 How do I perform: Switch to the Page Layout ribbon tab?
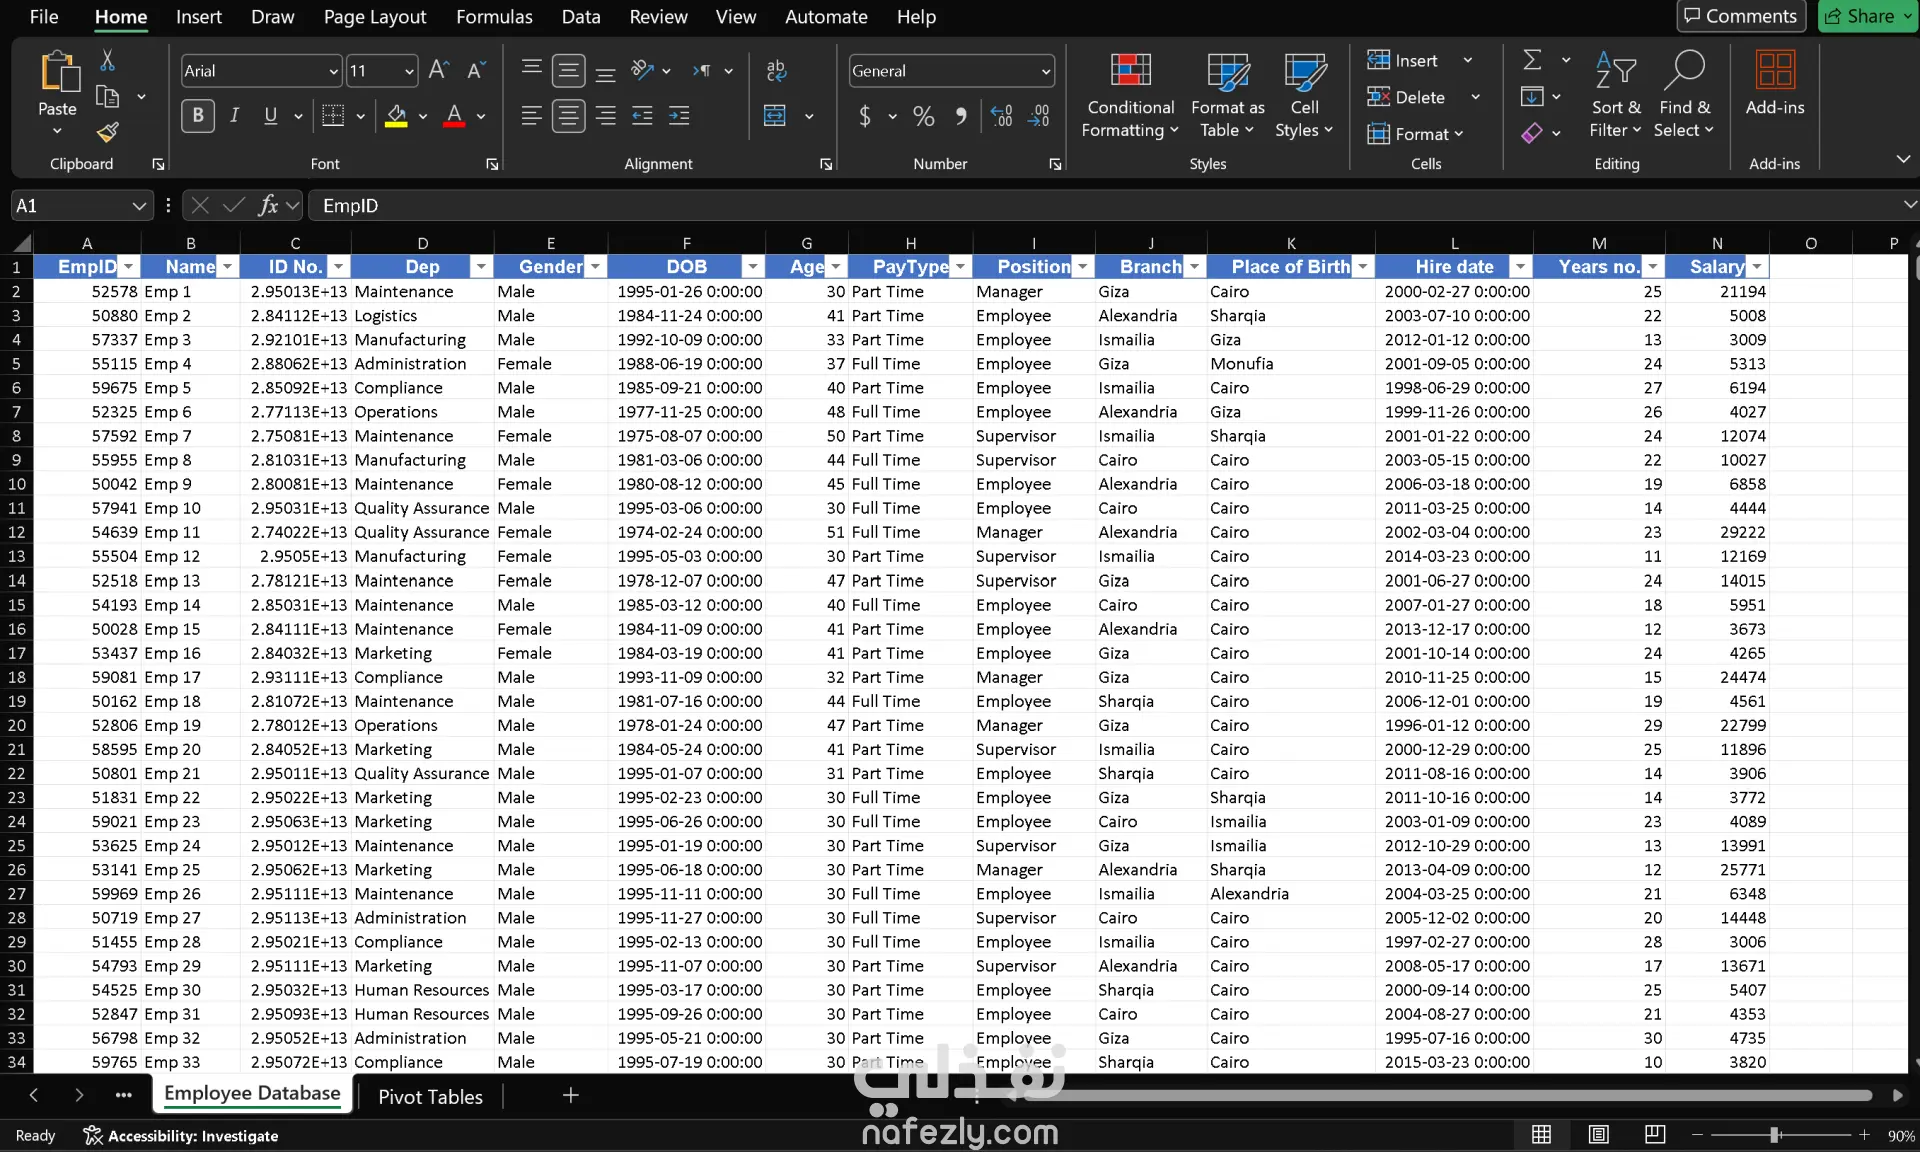click(x=375, y=17)
